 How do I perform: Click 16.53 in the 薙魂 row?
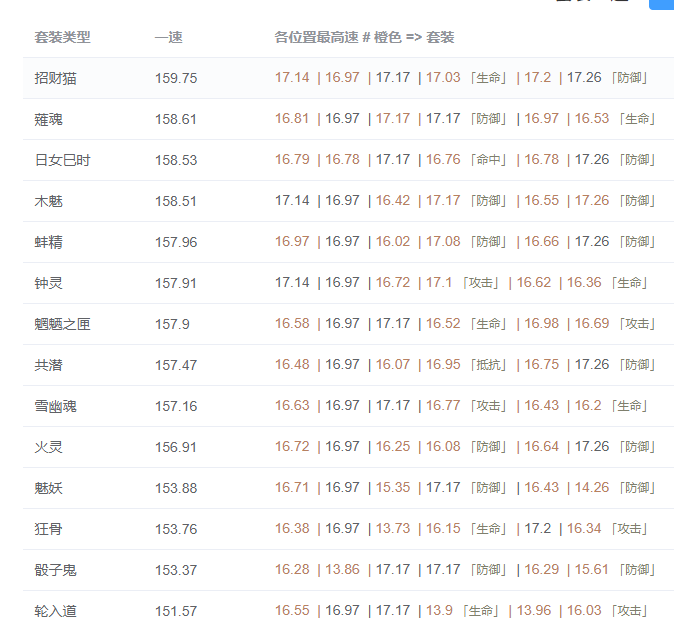592,118
